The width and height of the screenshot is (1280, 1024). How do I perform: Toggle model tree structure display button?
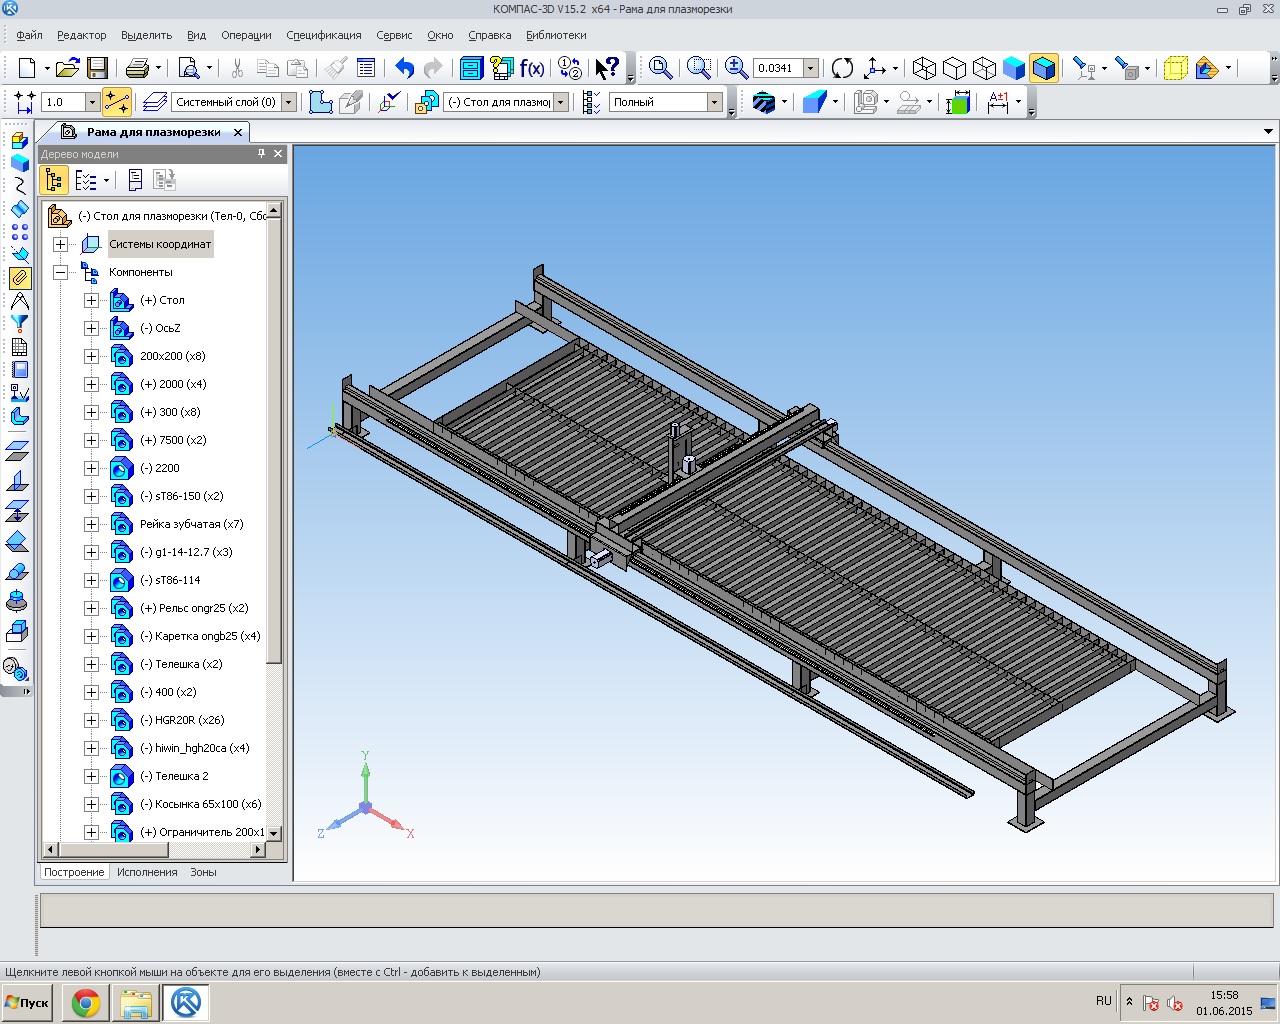(x=54, y=180)
